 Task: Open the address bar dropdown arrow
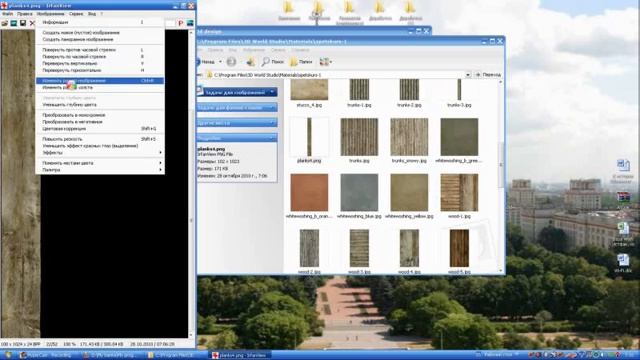pos(468,75)
